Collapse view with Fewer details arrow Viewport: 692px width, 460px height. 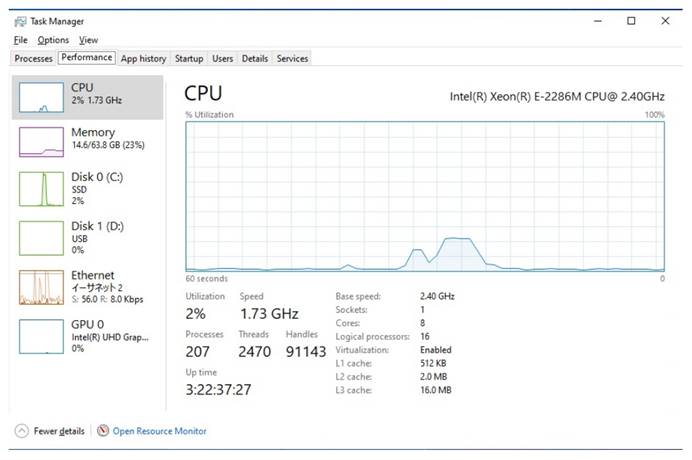tap(22, 431)
